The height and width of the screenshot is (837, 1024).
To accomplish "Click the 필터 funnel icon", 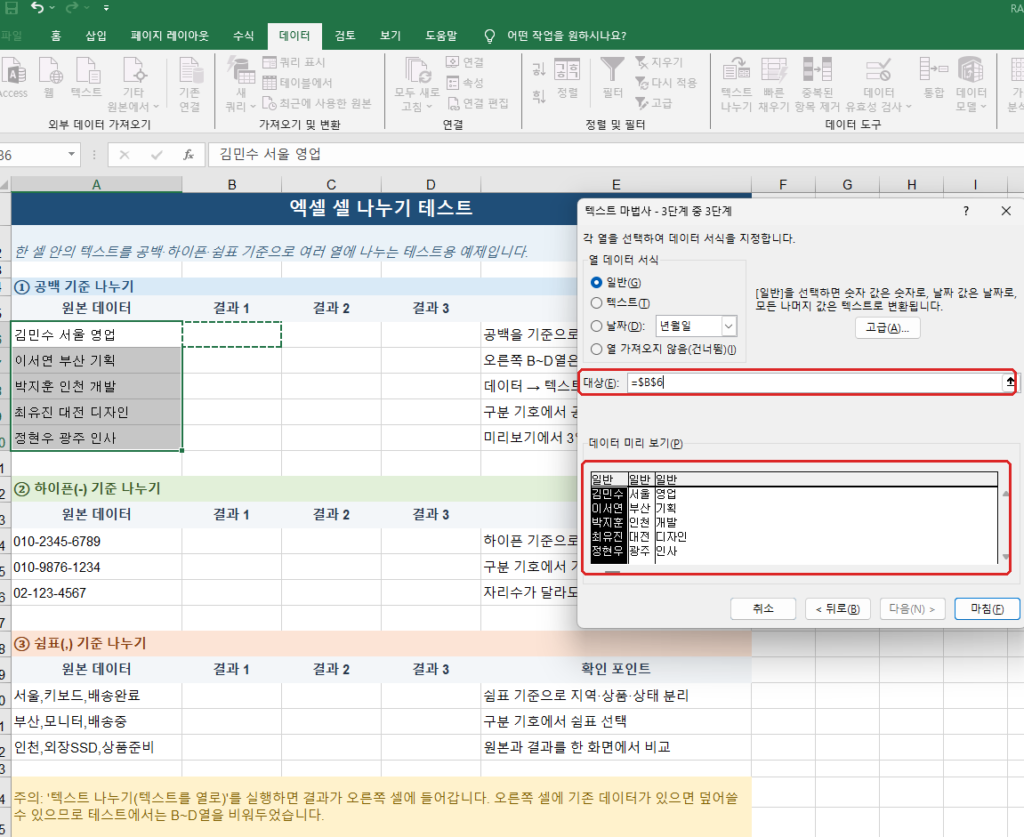I will point(613,70).
